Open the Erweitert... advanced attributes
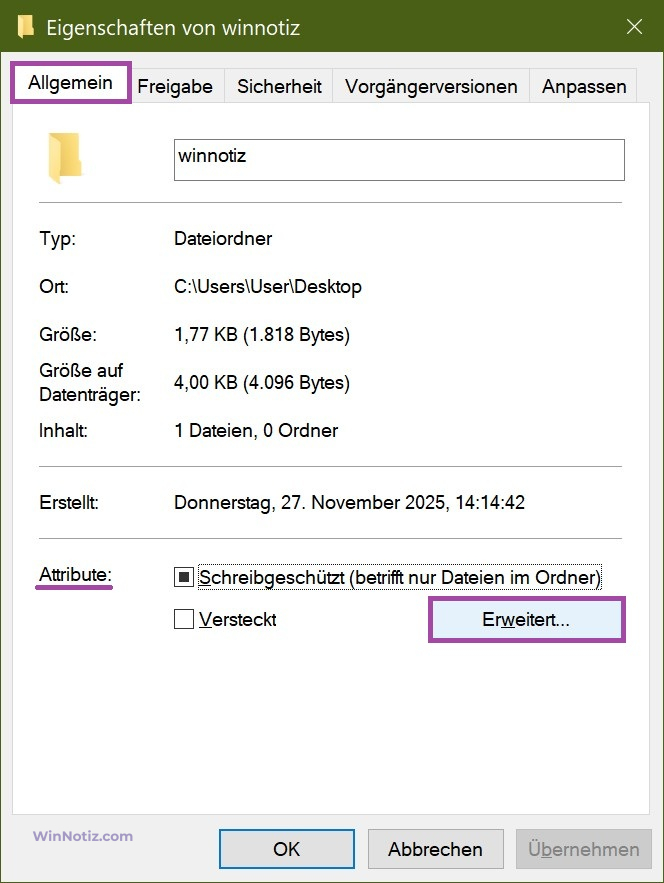The height and width of the screenshot is (883, 664). 527,619
